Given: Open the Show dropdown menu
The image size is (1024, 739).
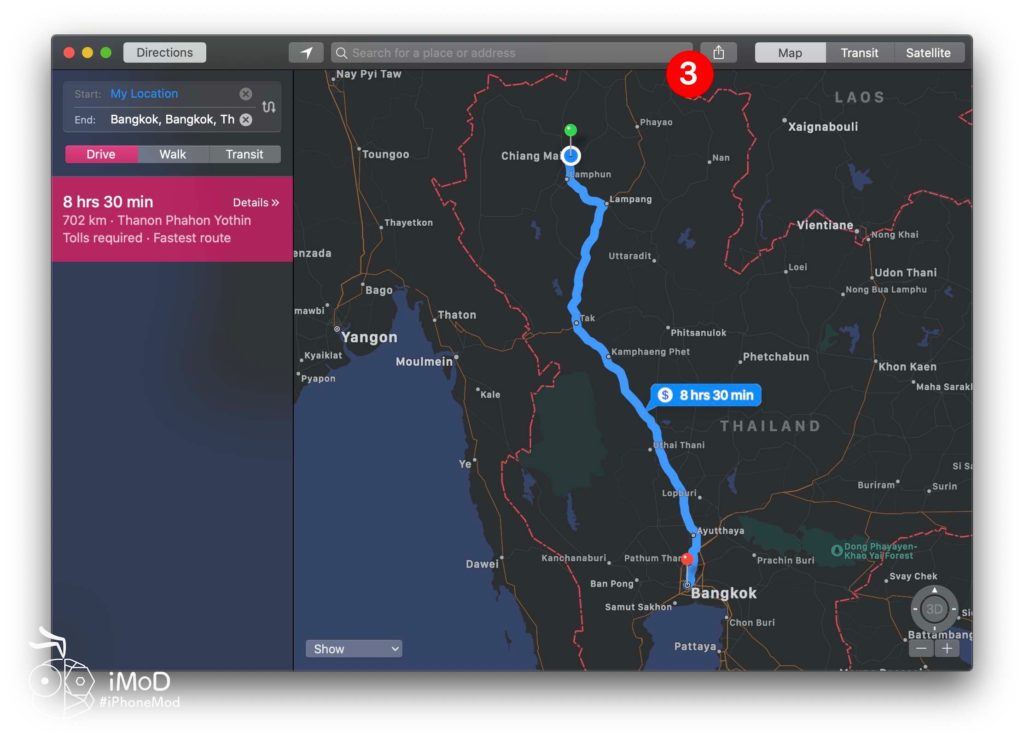Looking at the screenshot, I should [x=354, y=648].
